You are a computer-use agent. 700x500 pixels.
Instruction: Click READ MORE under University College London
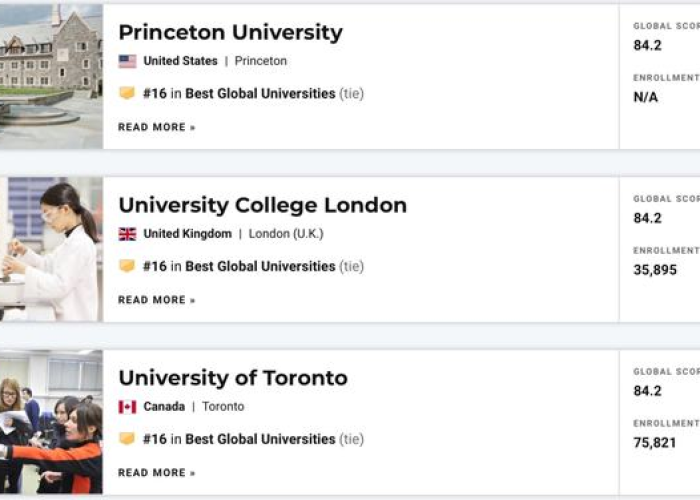[157, 300]
